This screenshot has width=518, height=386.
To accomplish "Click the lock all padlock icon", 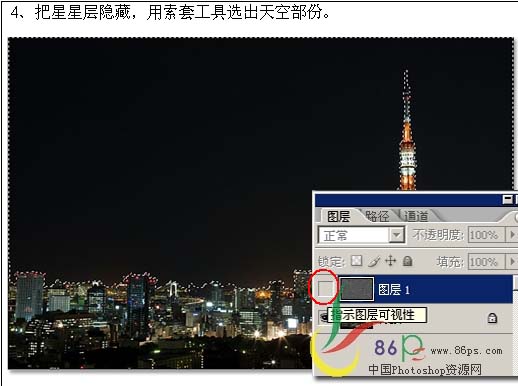I will 407,261.
